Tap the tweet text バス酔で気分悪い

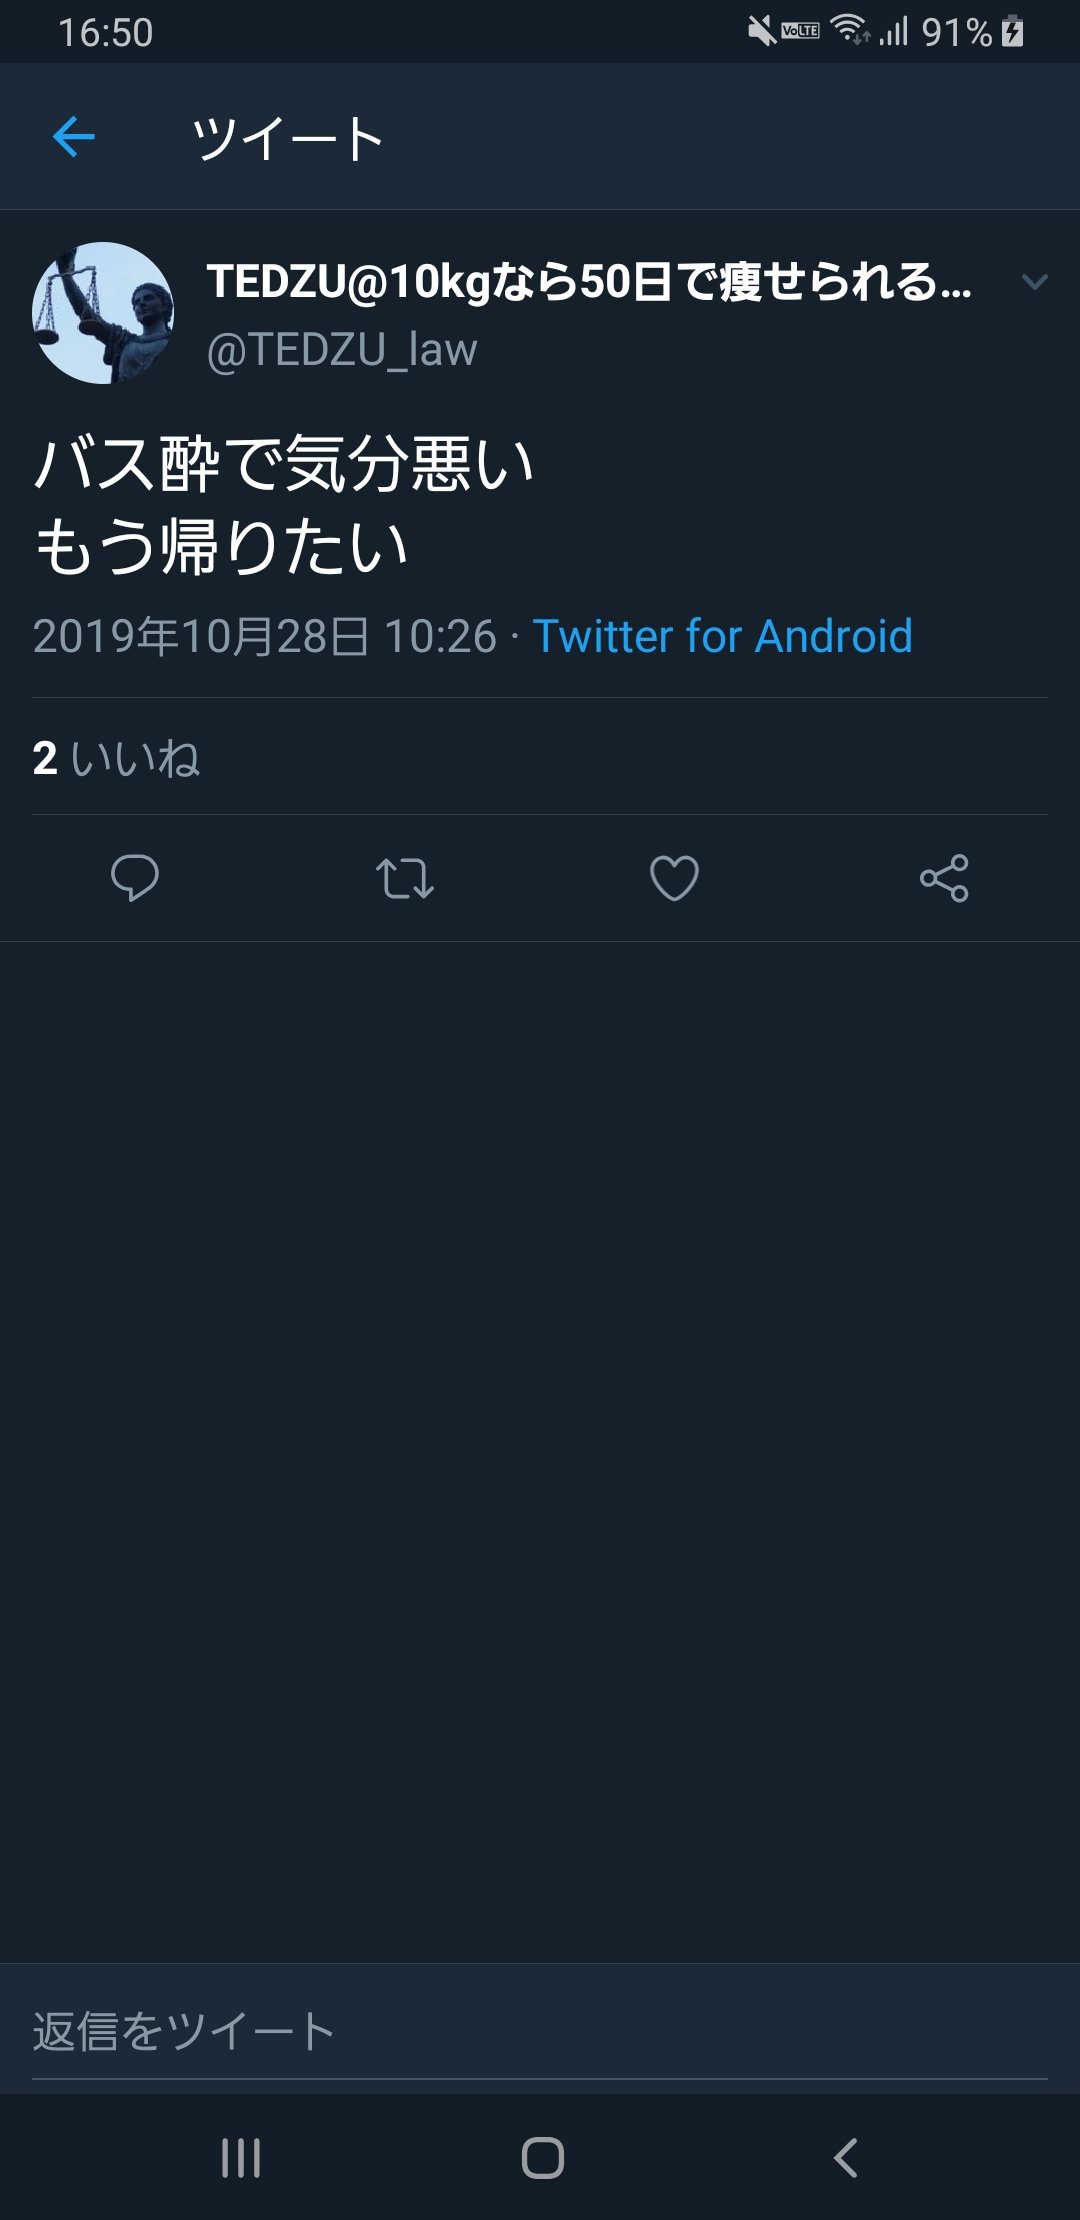point(285,465)
